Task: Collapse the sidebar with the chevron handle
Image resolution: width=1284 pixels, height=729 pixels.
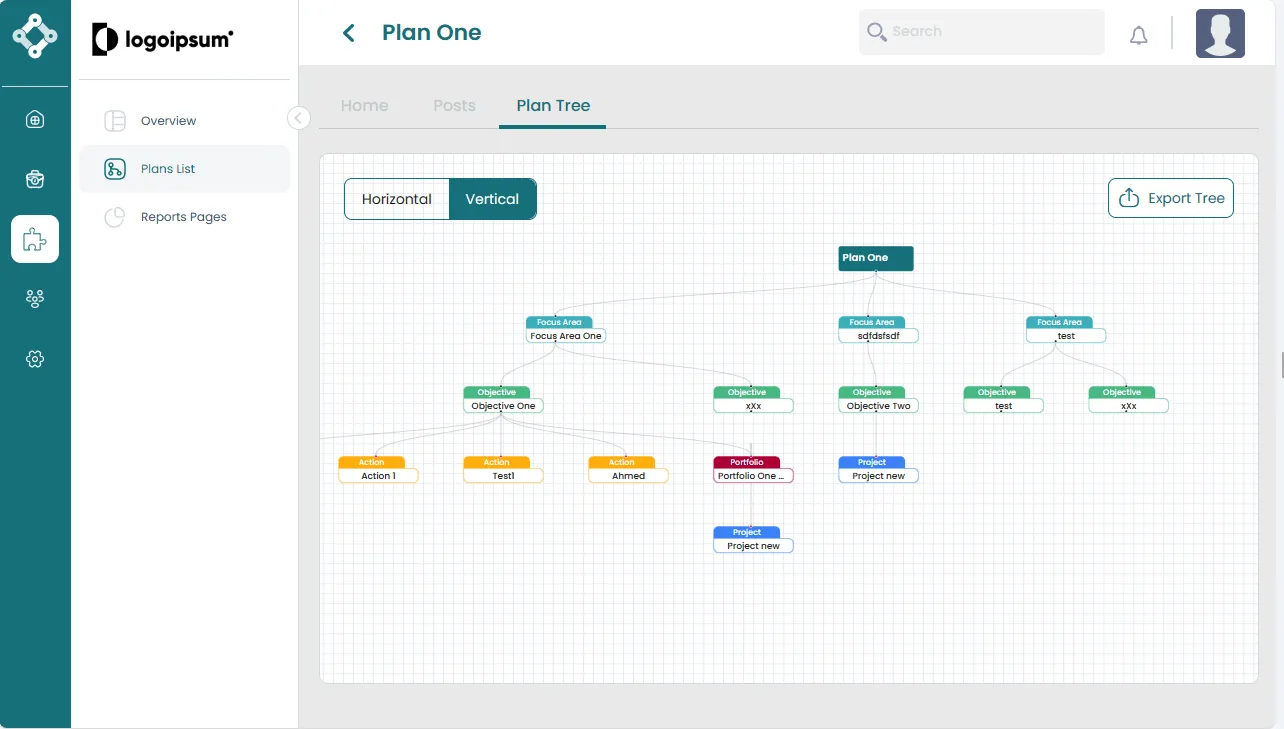Action: click(x=298, y=118)
